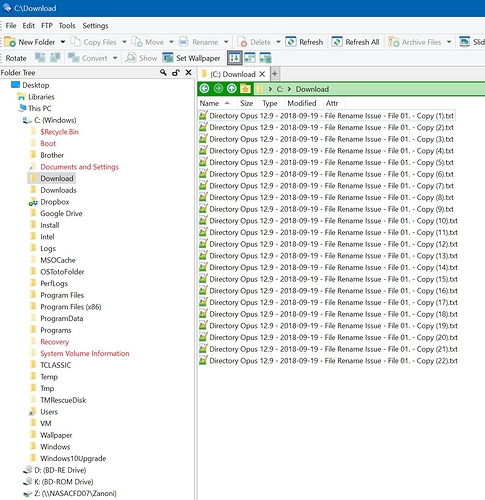Select Dropbox folder in the tree
The width and height of the screenshot is (485, 500).
click(55, 202)
